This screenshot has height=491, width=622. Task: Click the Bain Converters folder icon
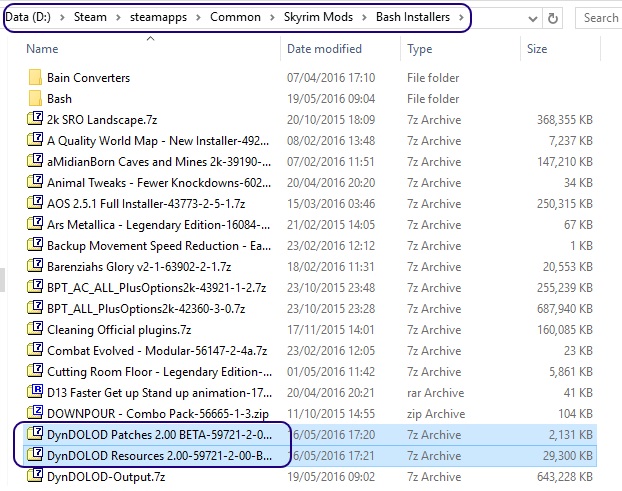[35, 77]
